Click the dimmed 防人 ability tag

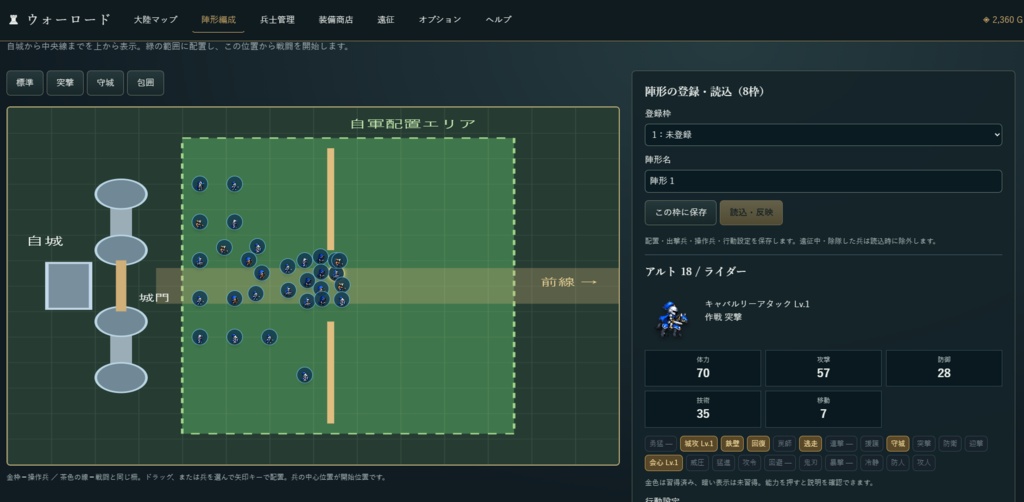click(x=897, y=463)
